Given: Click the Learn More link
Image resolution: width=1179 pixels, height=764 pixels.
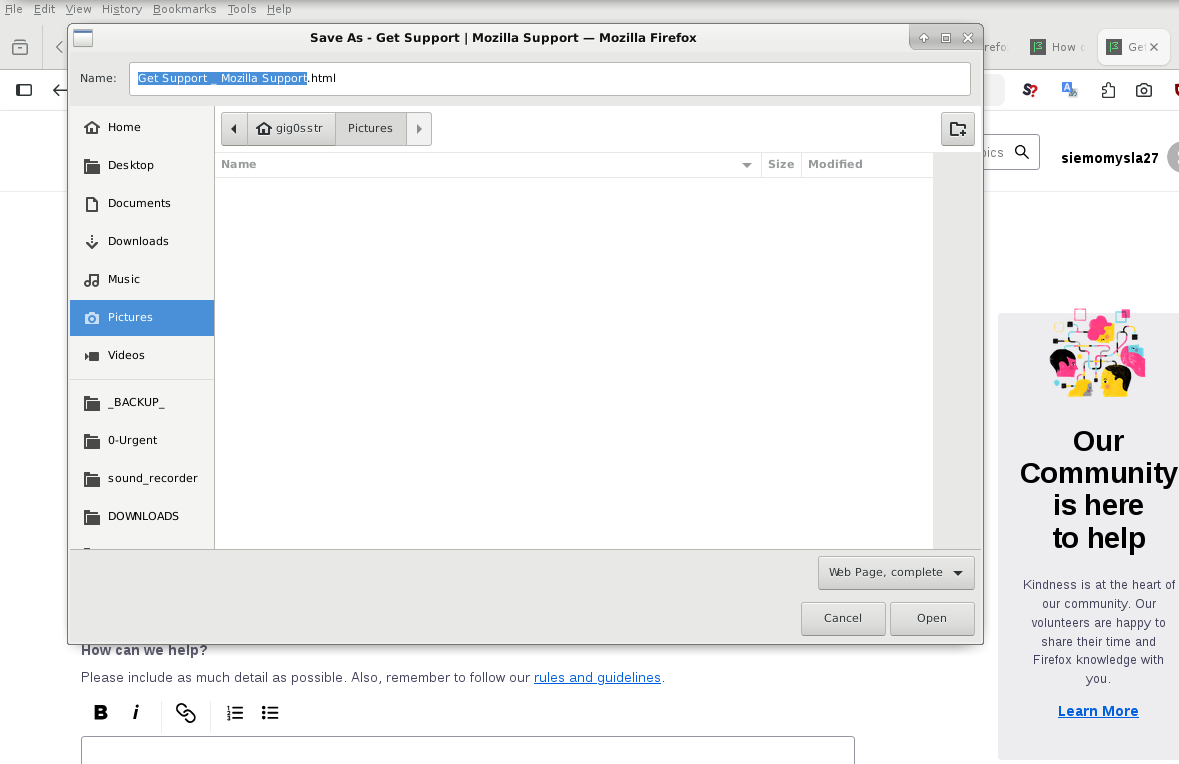Looking at the screenshot, I should click(x=1098, y=711).
